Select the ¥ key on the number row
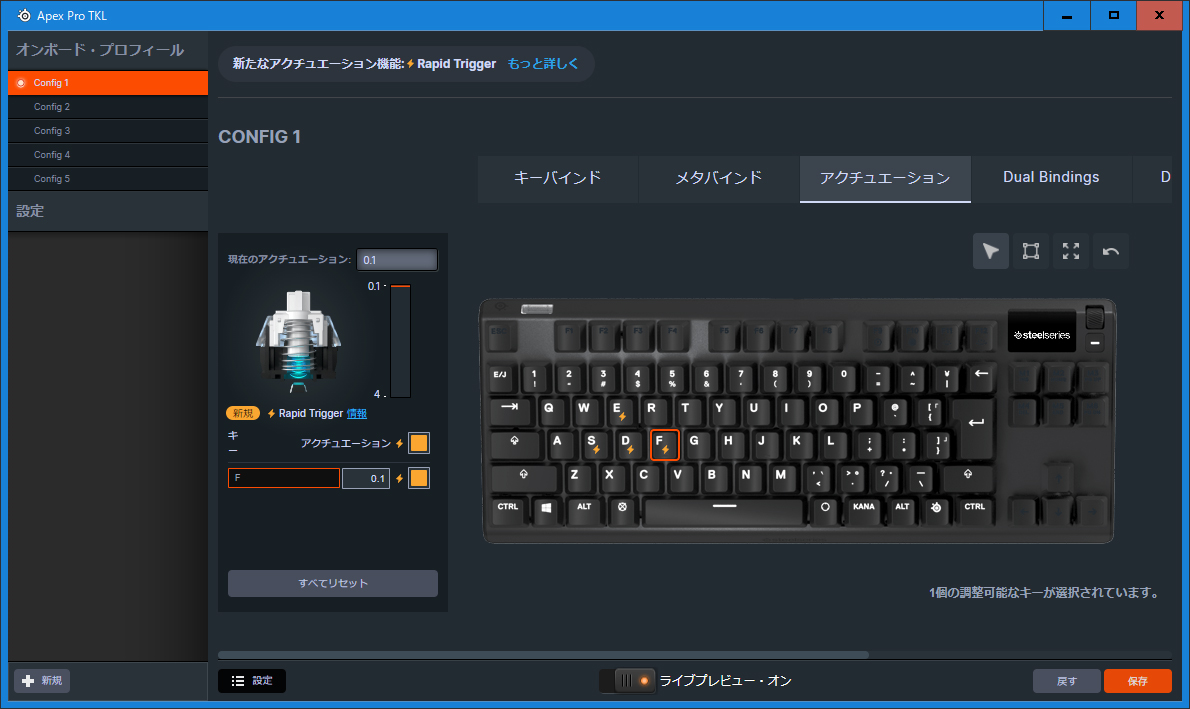This screenshot has height=709, width=1190. tap(946, 376)
